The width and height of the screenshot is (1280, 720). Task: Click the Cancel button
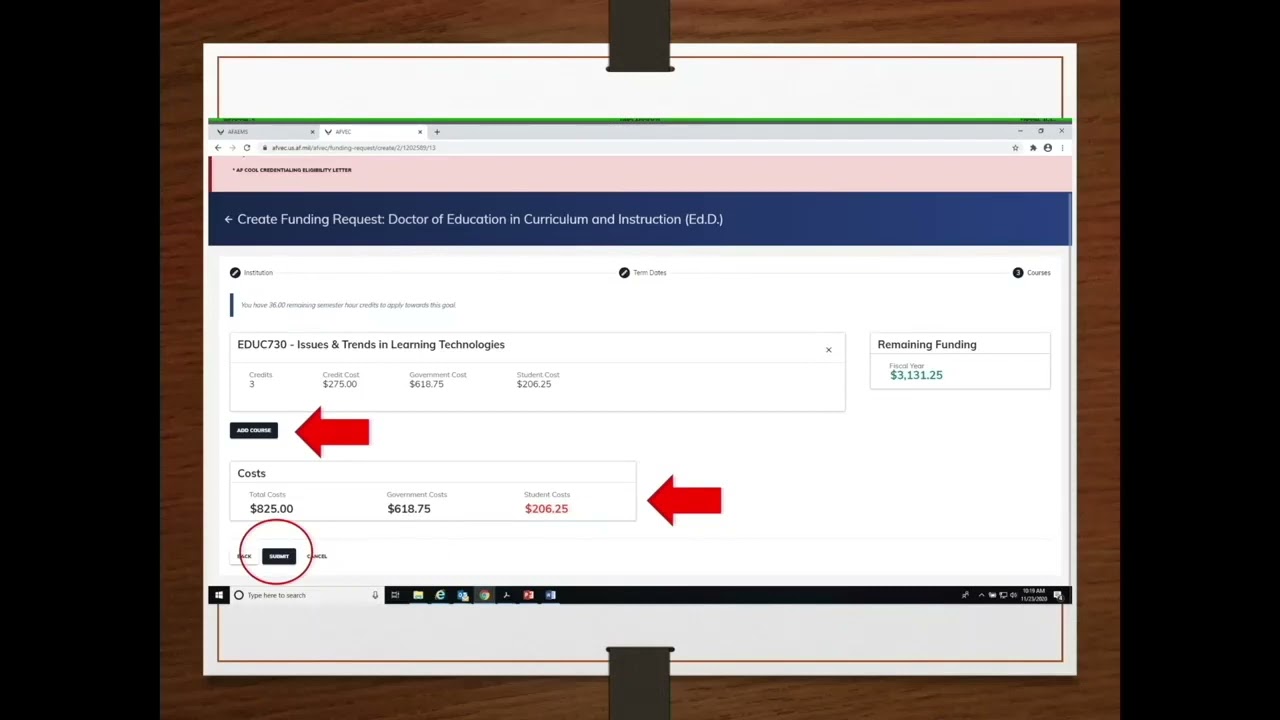[317, 556]
